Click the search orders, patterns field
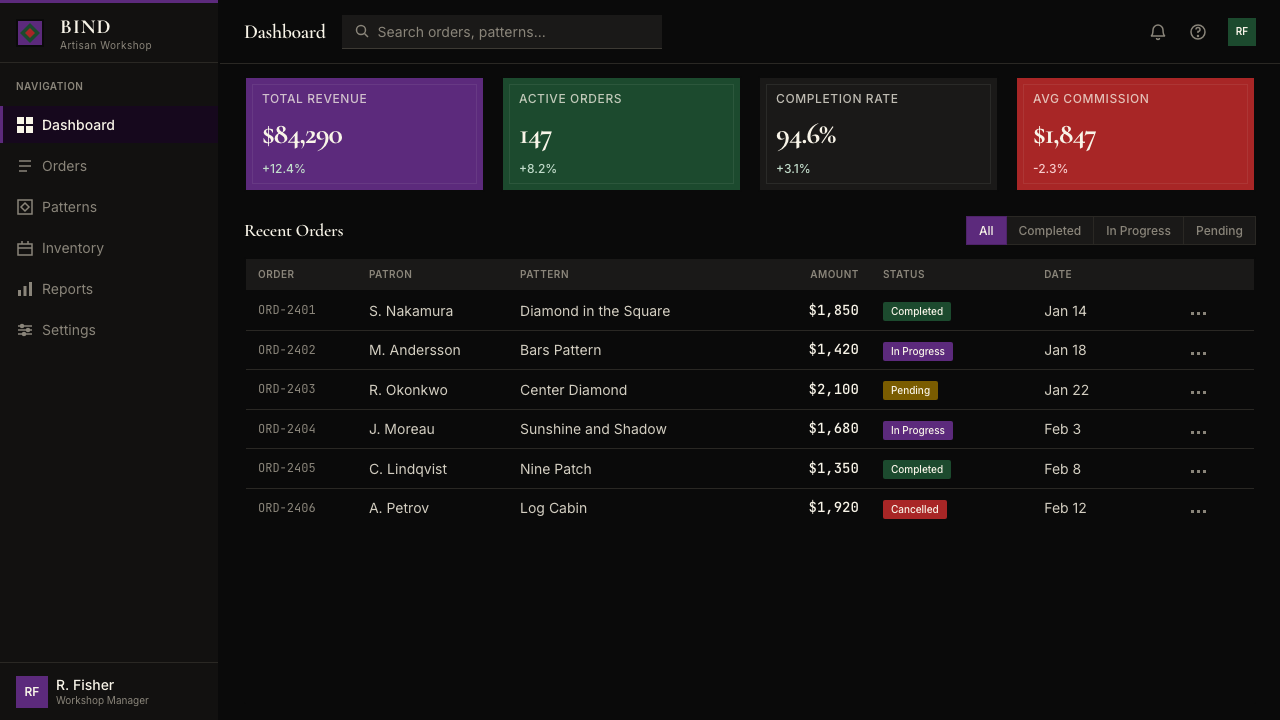 point(502,32)
